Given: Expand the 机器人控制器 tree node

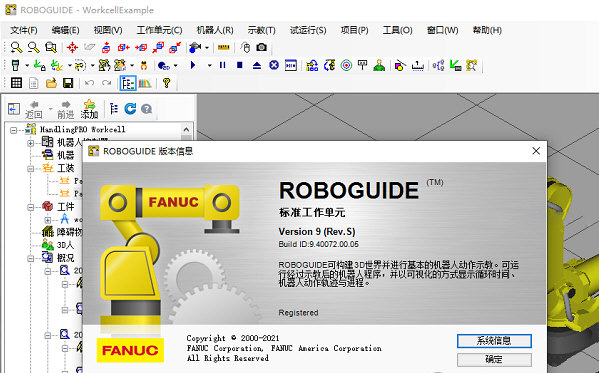Looking at the screenshot, I should point(31,143).
